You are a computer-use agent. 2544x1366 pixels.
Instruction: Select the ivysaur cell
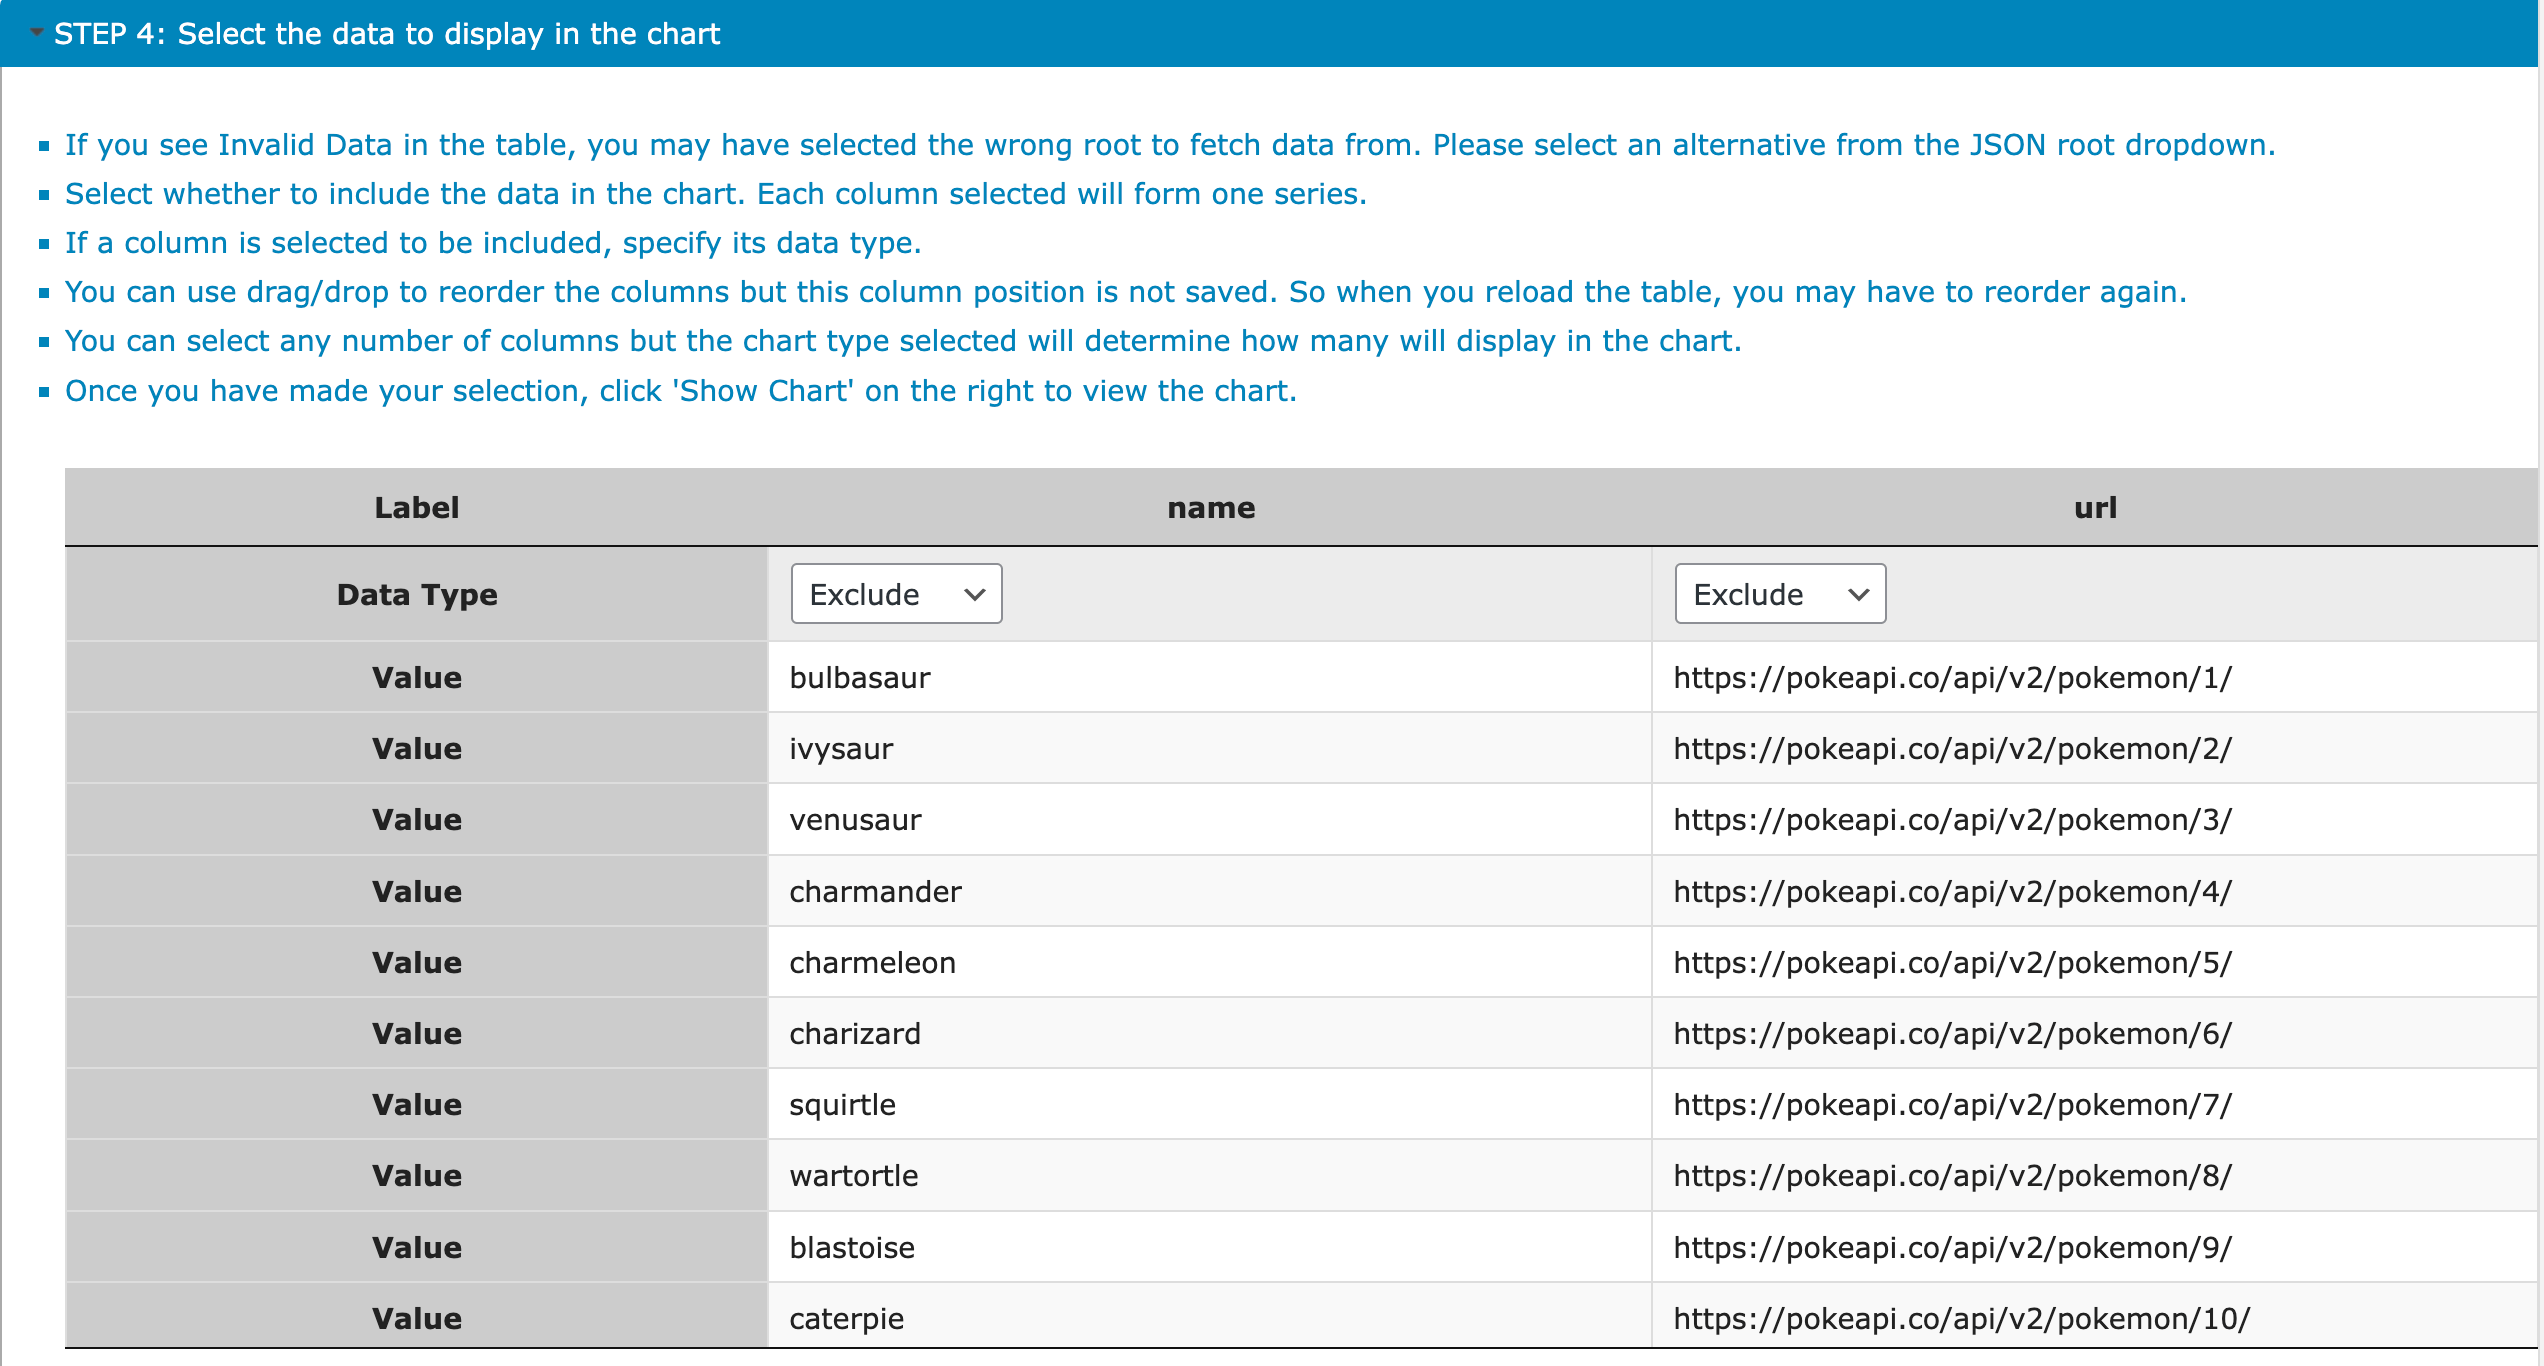(x=841, y=749)
